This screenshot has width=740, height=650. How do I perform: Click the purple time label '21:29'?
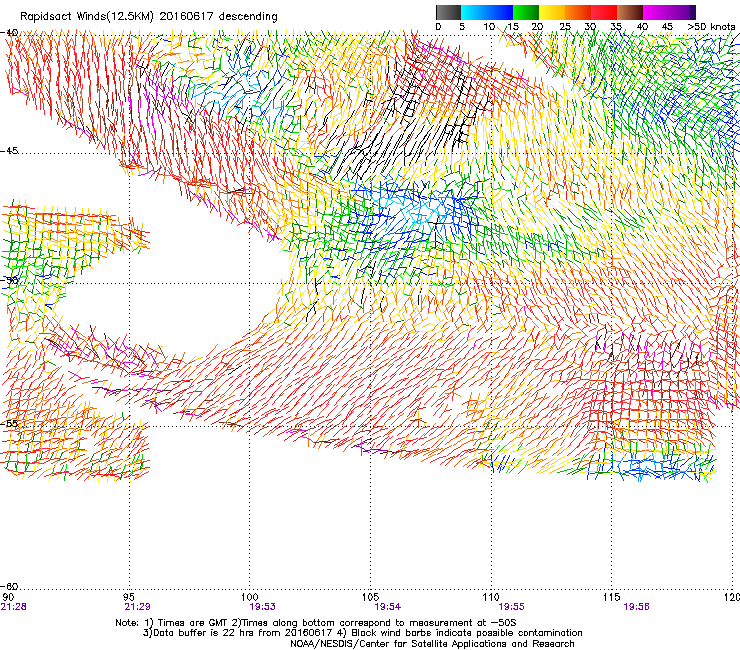pyautogui.click(x=137, y=607)
